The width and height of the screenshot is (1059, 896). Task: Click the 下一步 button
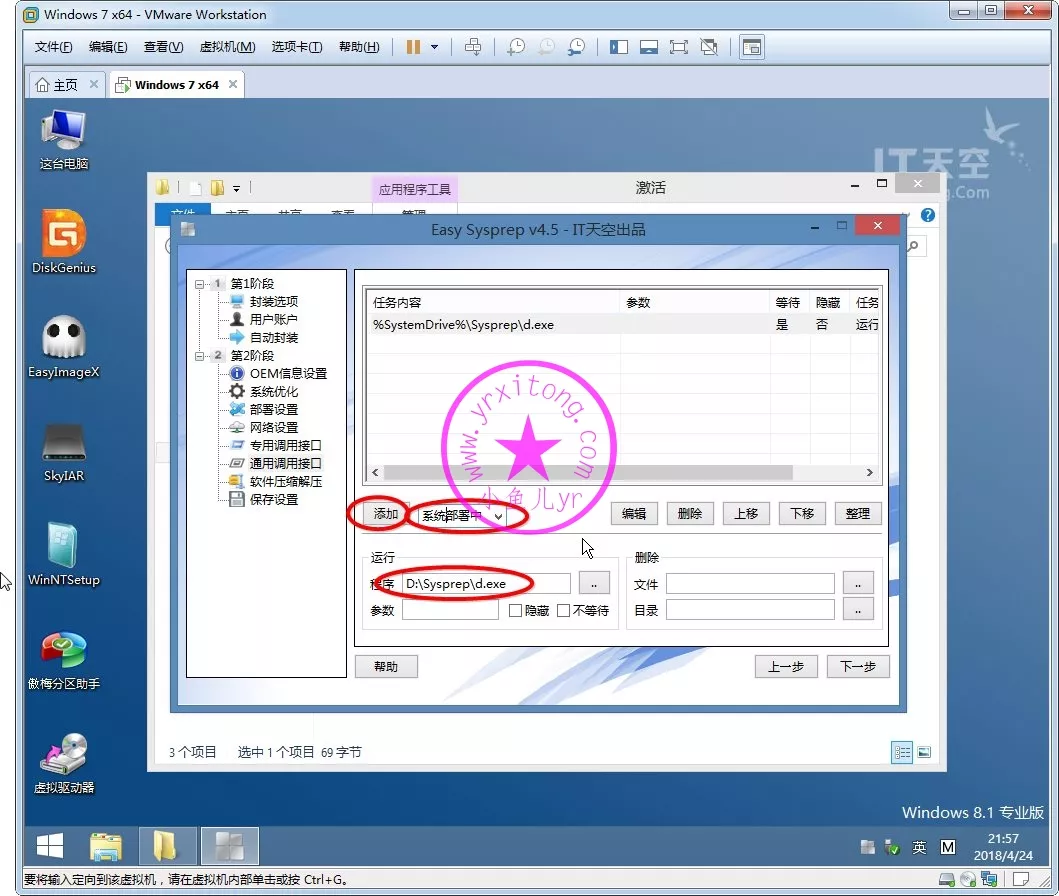point(857,667)
